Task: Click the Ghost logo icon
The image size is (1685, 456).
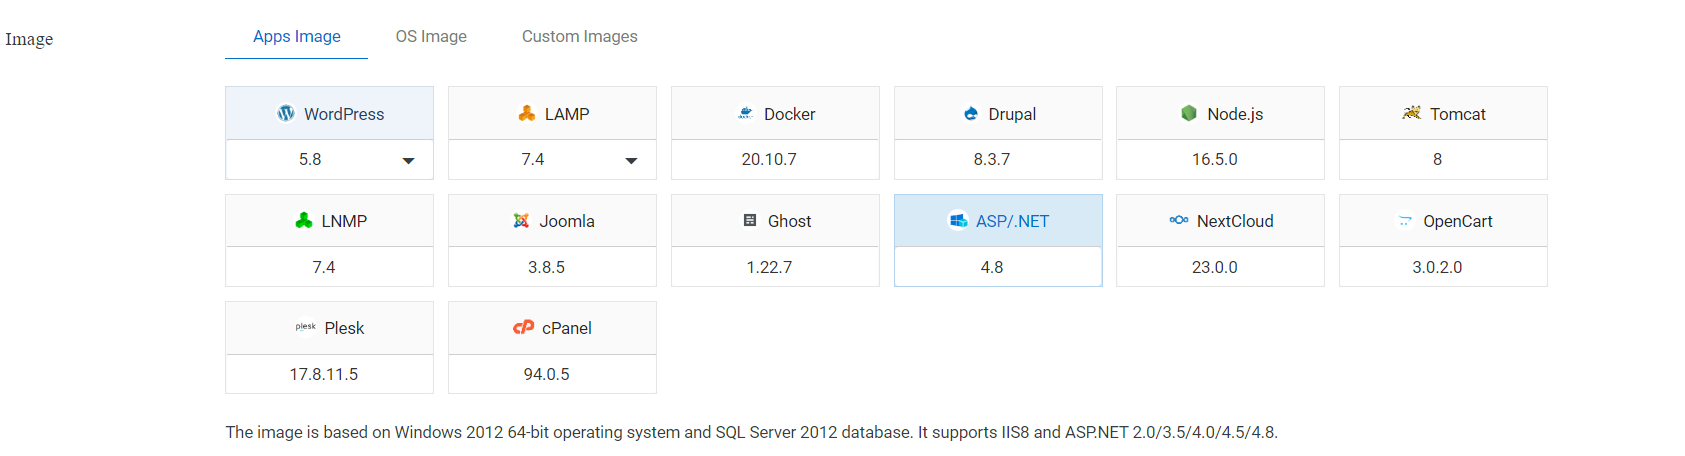Action: click(750, 220)
